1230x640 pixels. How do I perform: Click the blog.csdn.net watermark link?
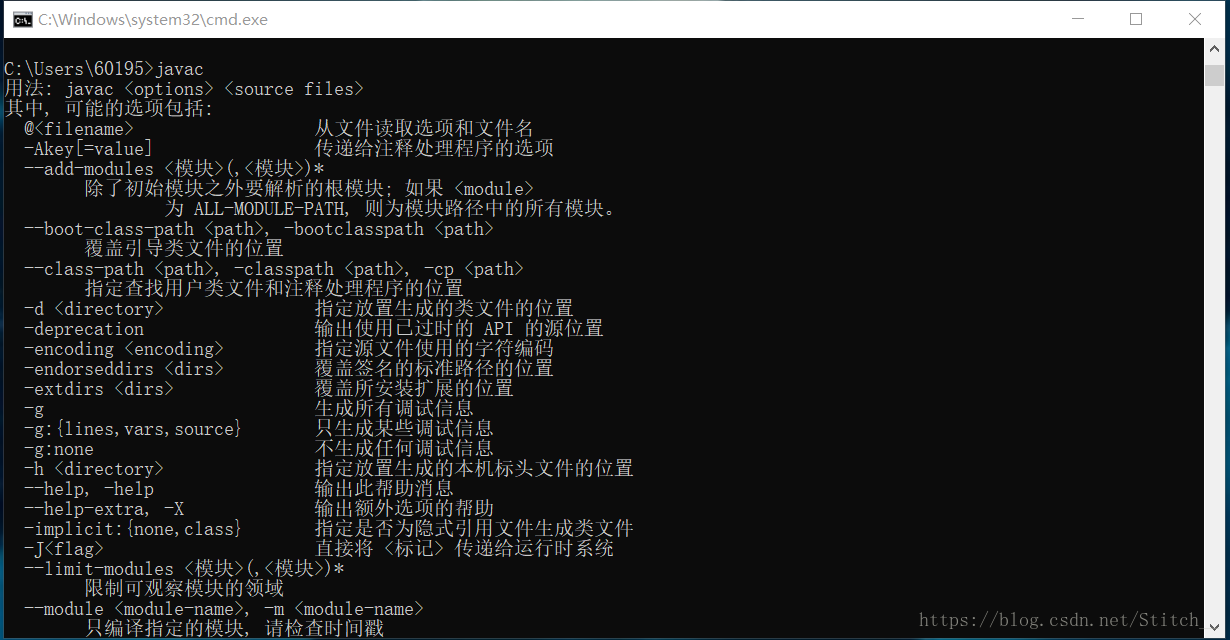[x=1058, y=620]
